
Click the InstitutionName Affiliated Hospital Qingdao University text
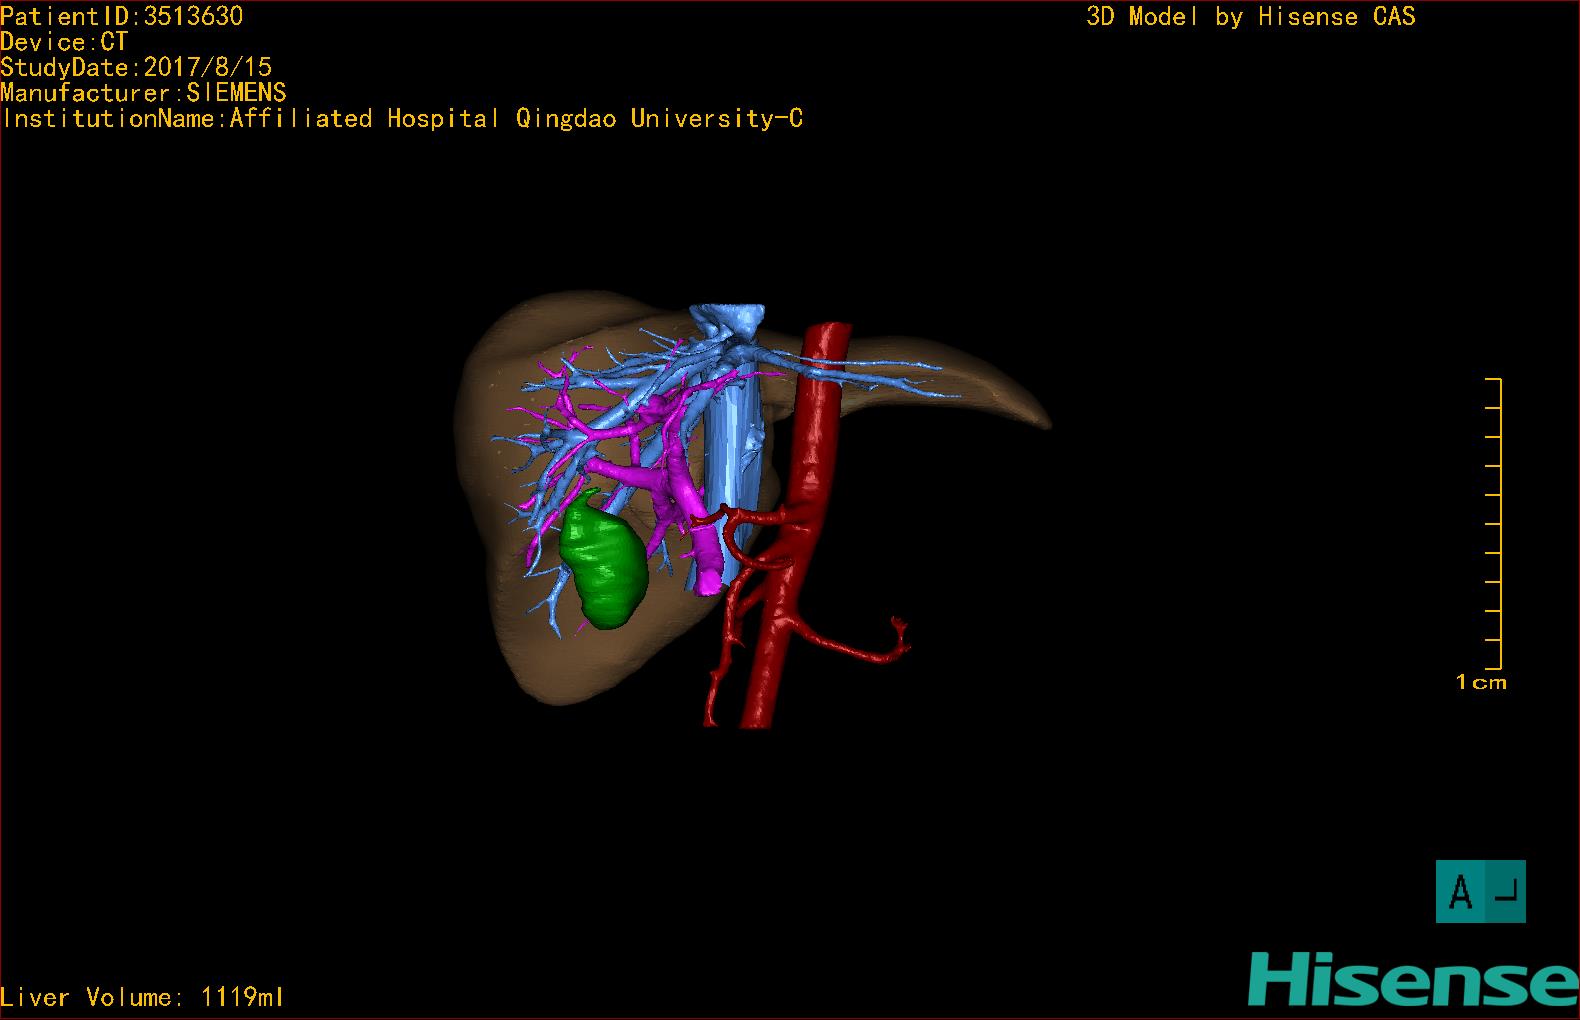pos(402,119)
